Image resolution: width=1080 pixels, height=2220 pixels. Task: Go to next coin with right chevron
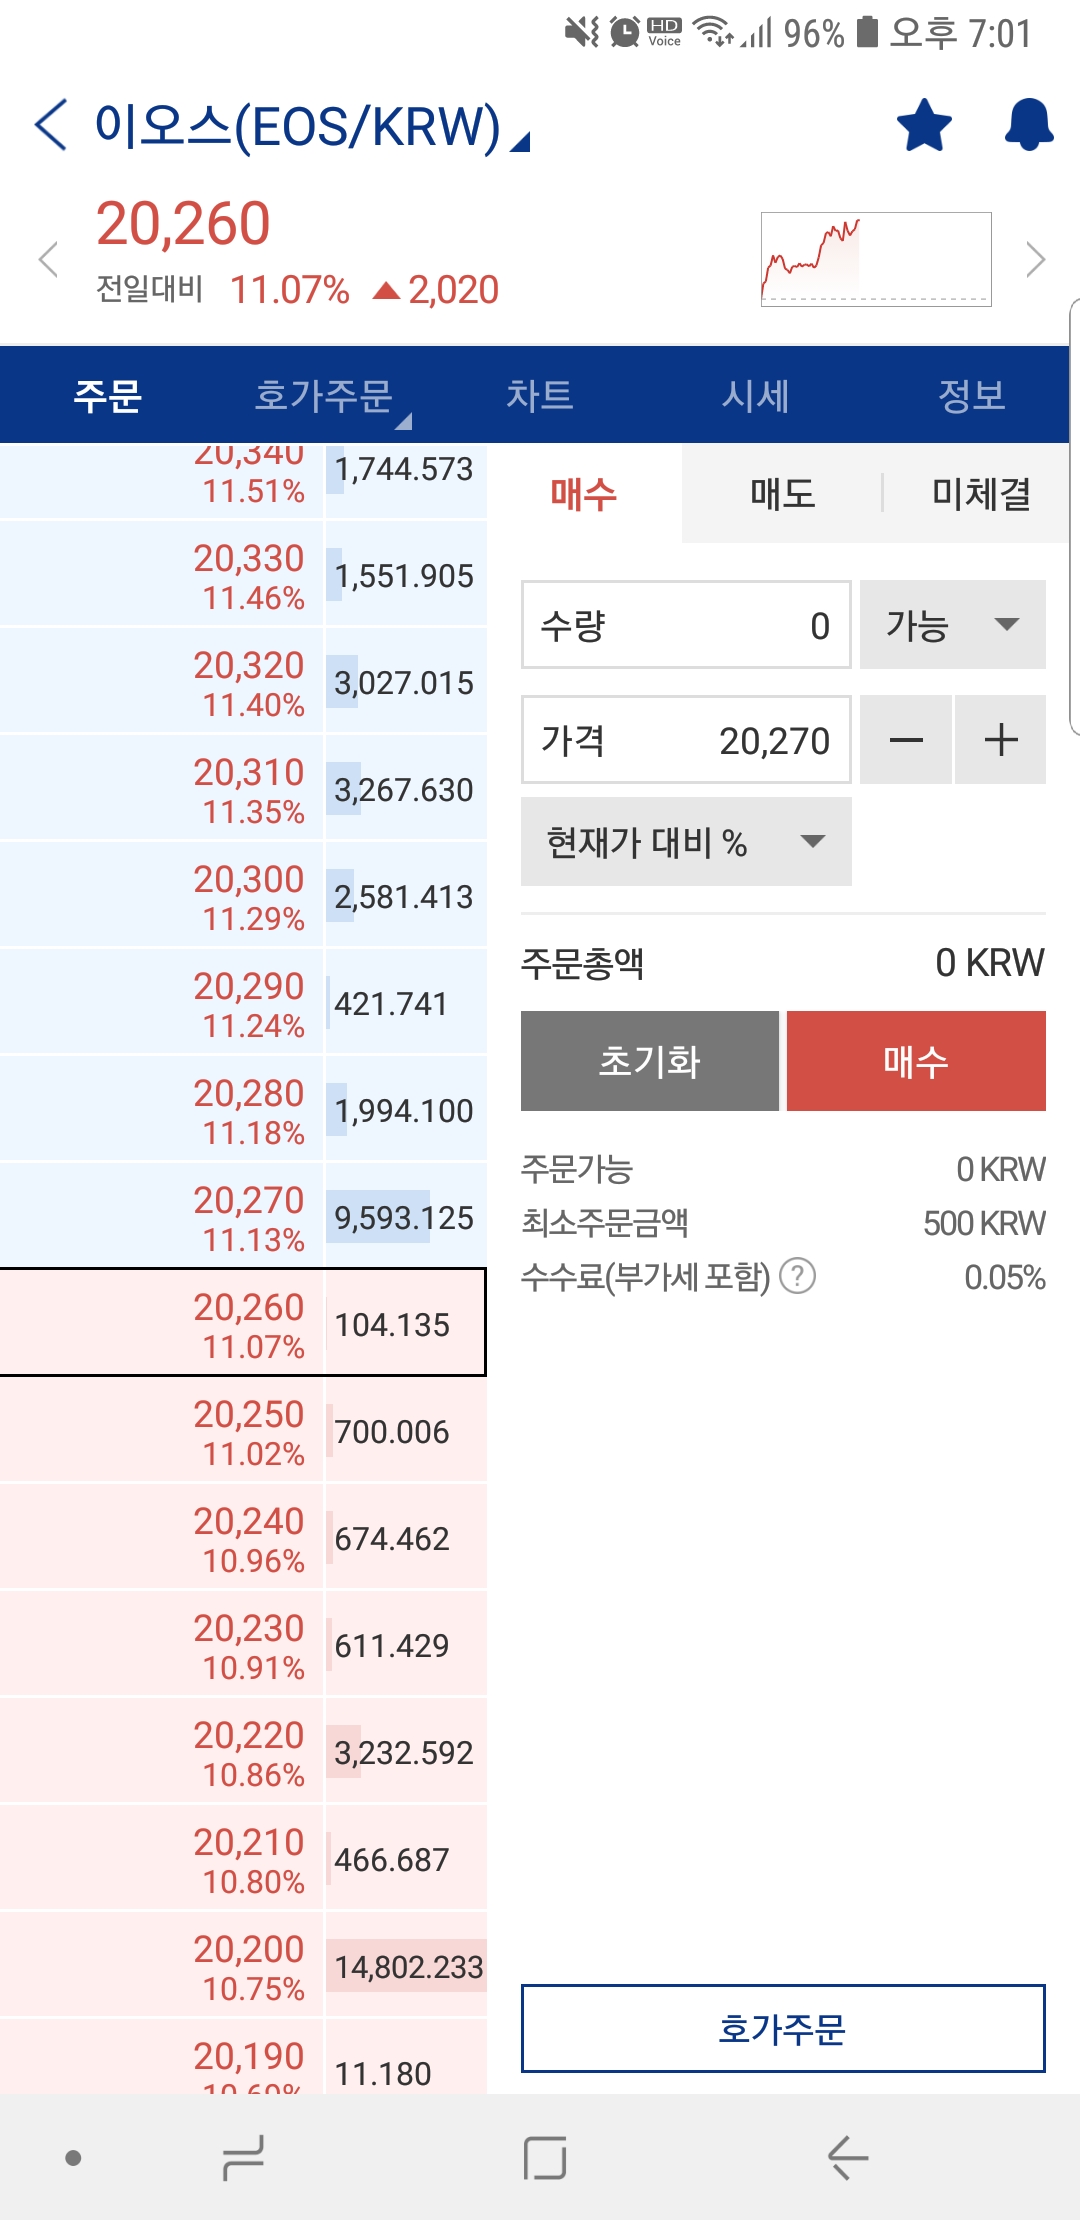[1035, 260]
